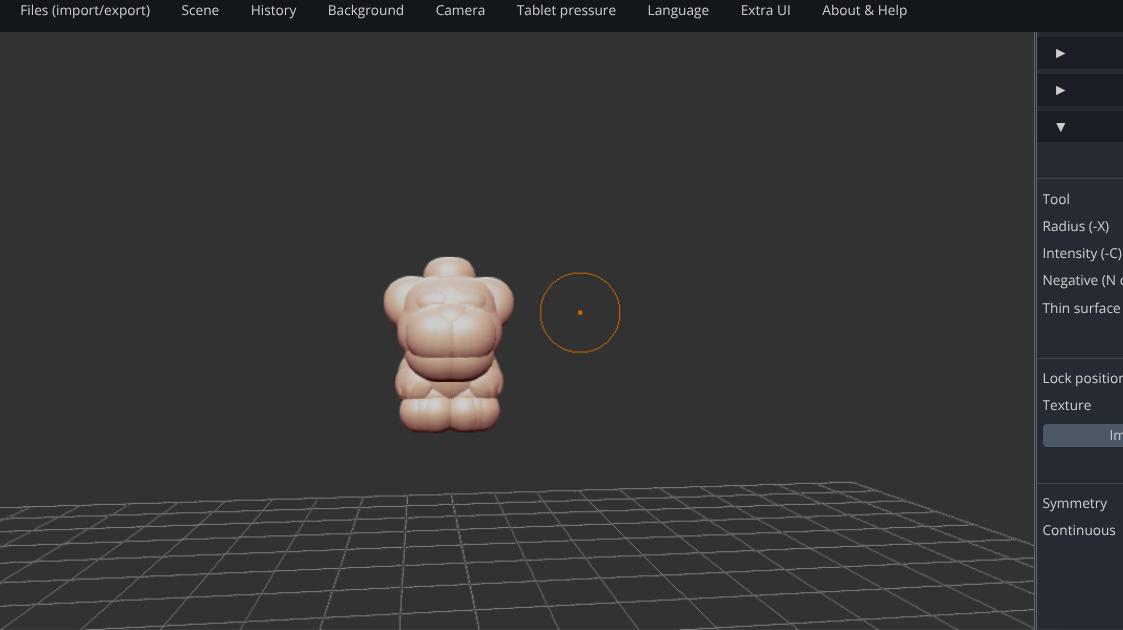Image resolution: width=1123 pixels, height=630 pixels.
Task: Click the Thin surface label
Action: (x=1081, y=308)
